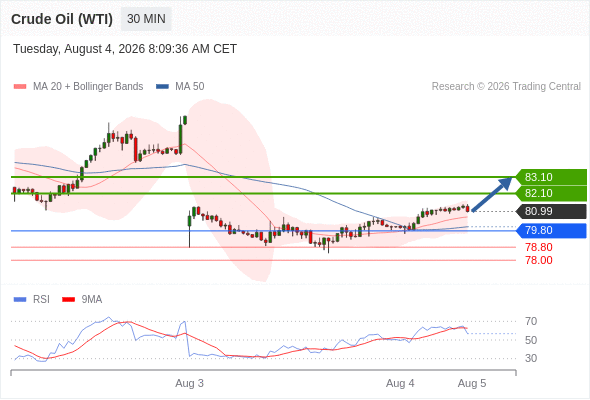This screenshot has width=590, height=400.
Task: Click the MA 50 blue legend swatch
Action: (x=162, y=87)
